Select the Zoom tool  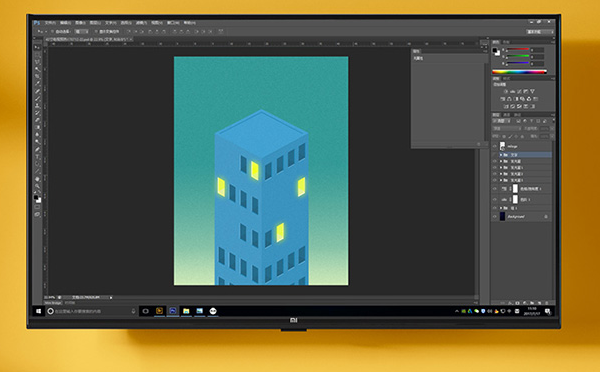point(37,186)
